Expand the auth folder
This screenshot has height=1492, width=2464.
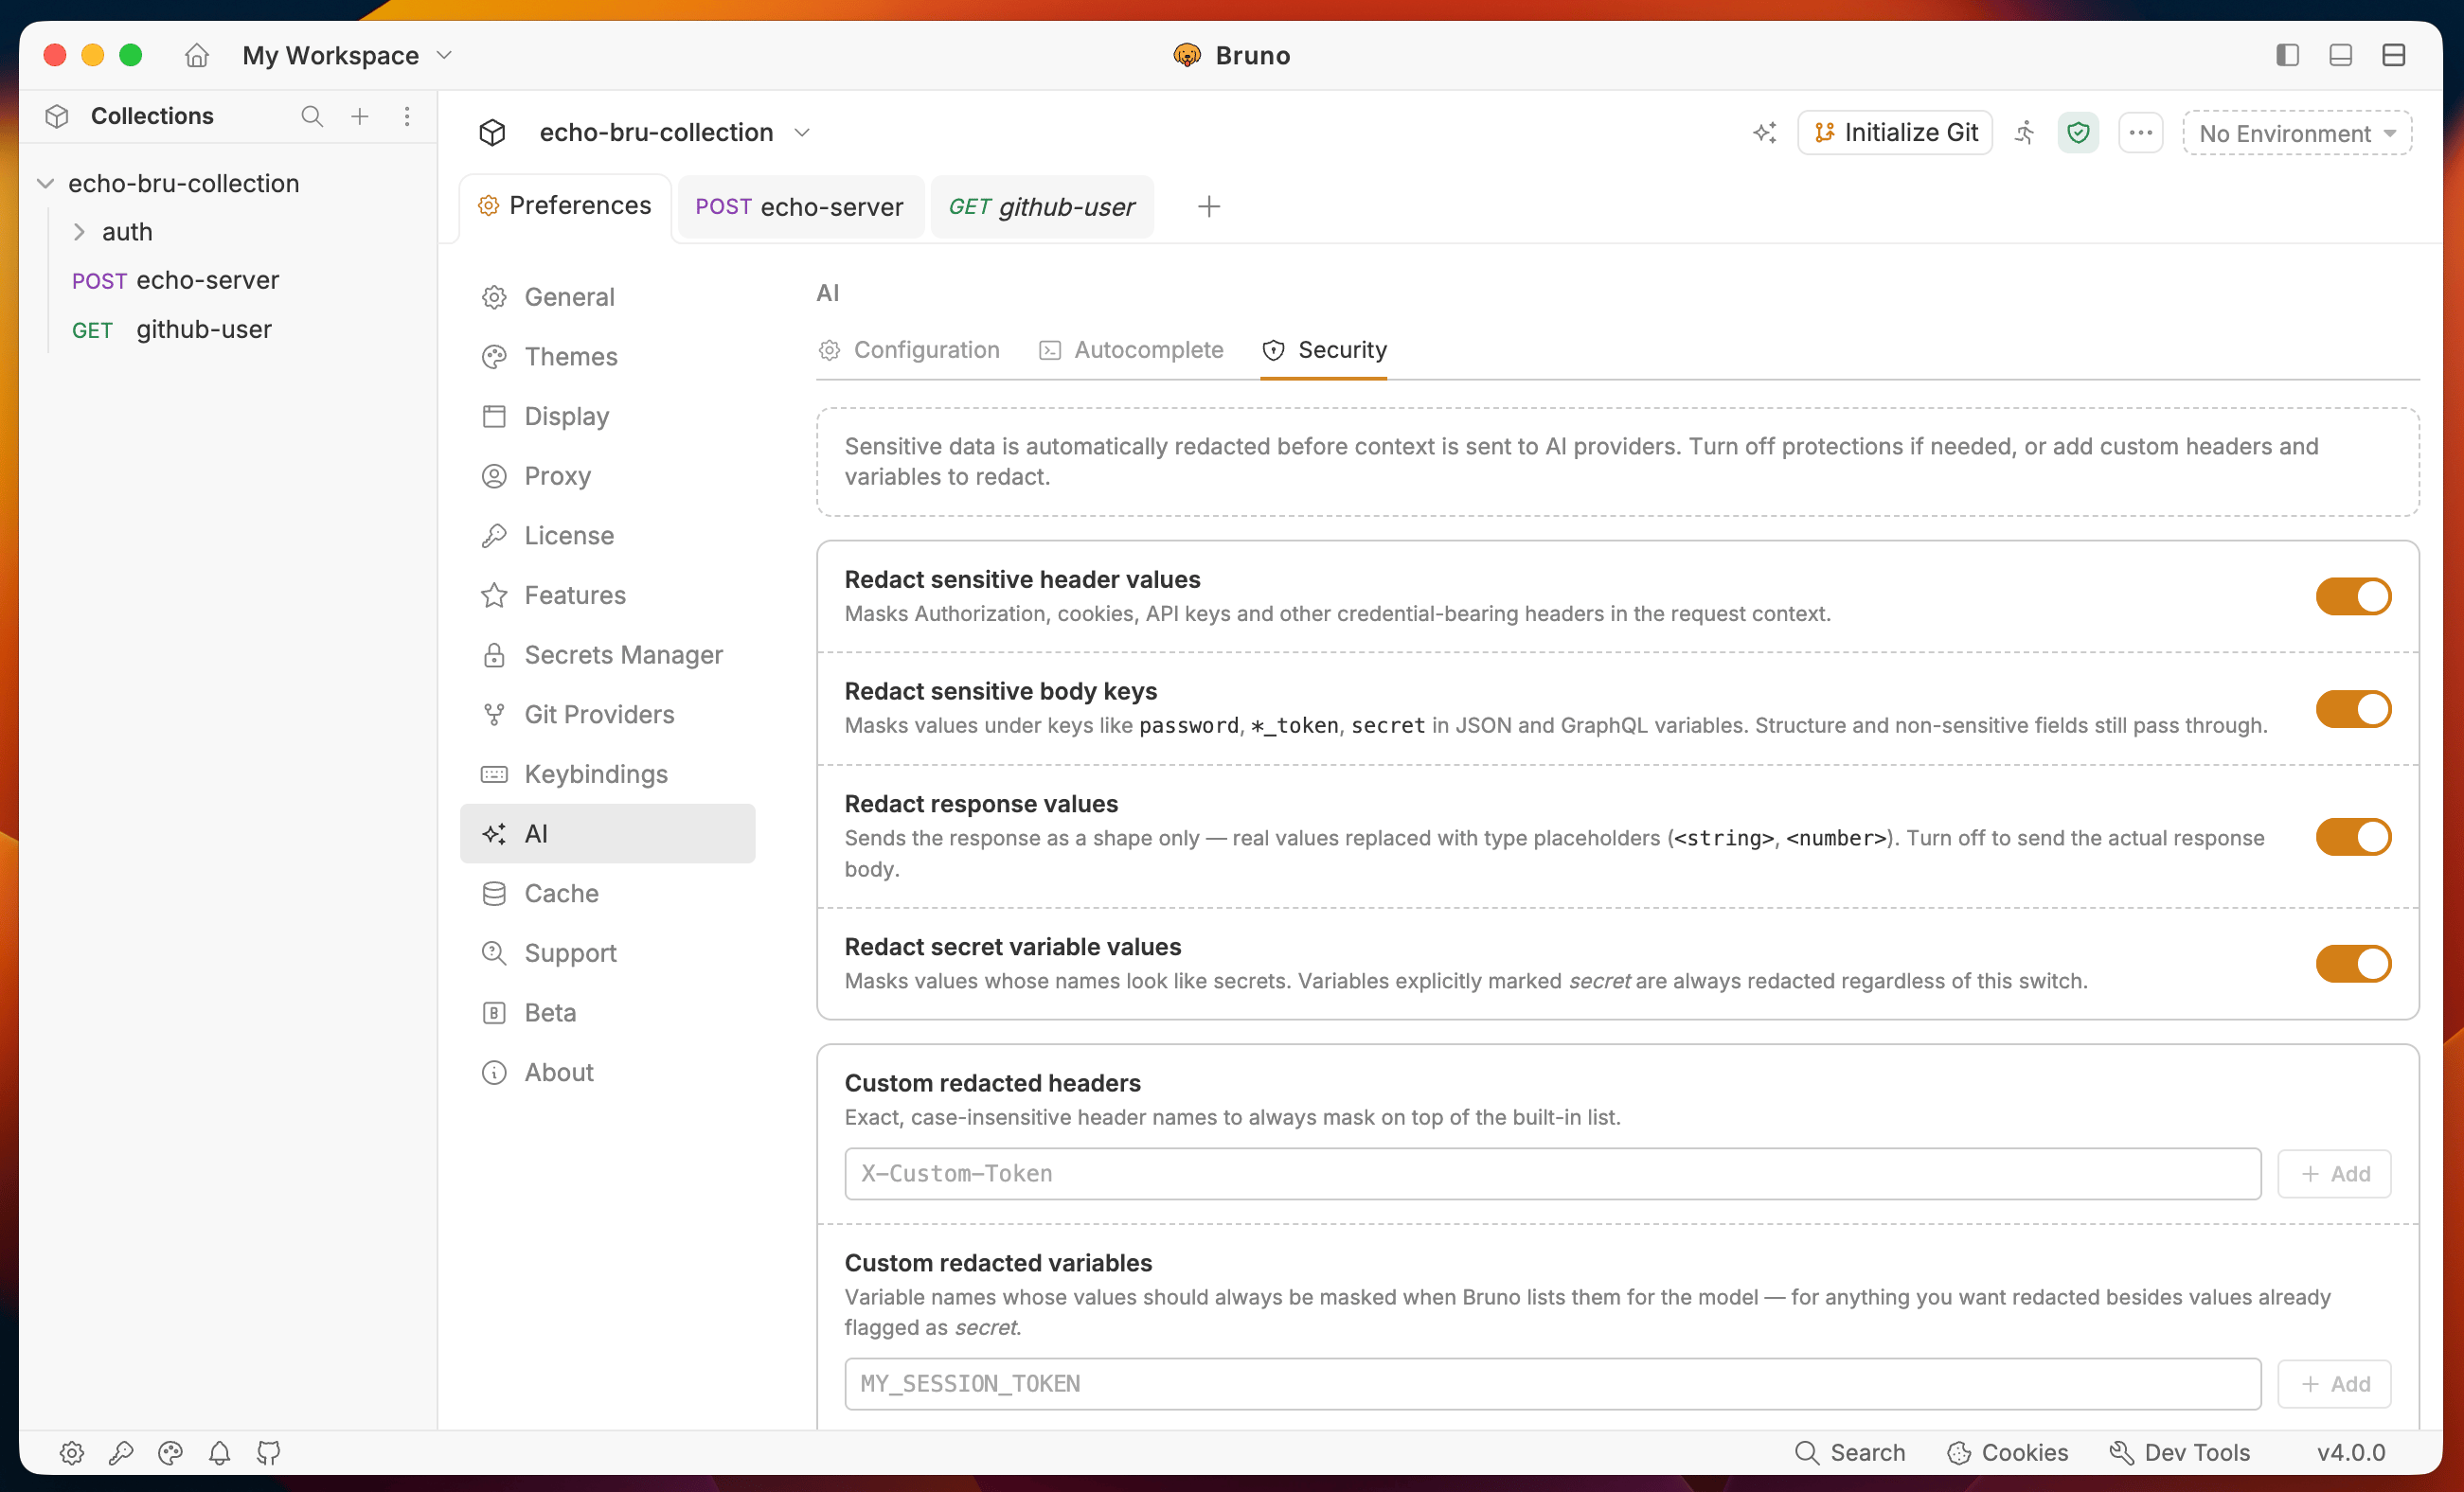point(79,232)
